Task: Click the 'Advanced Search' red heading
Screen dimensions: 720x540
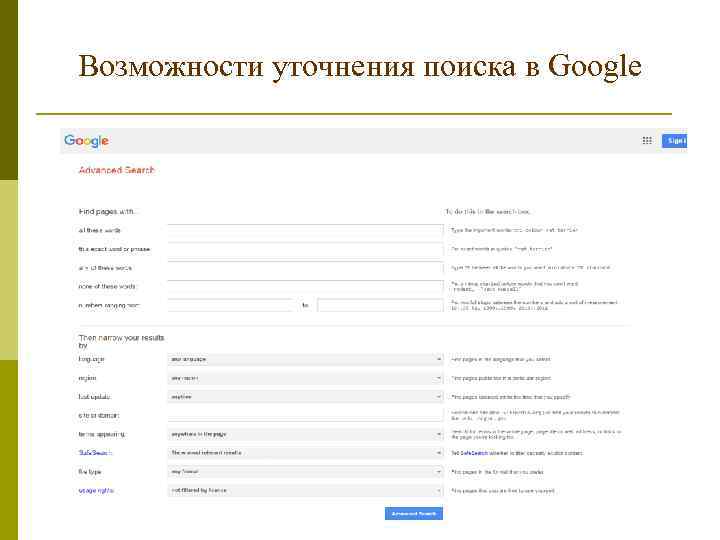Action: 117,170
